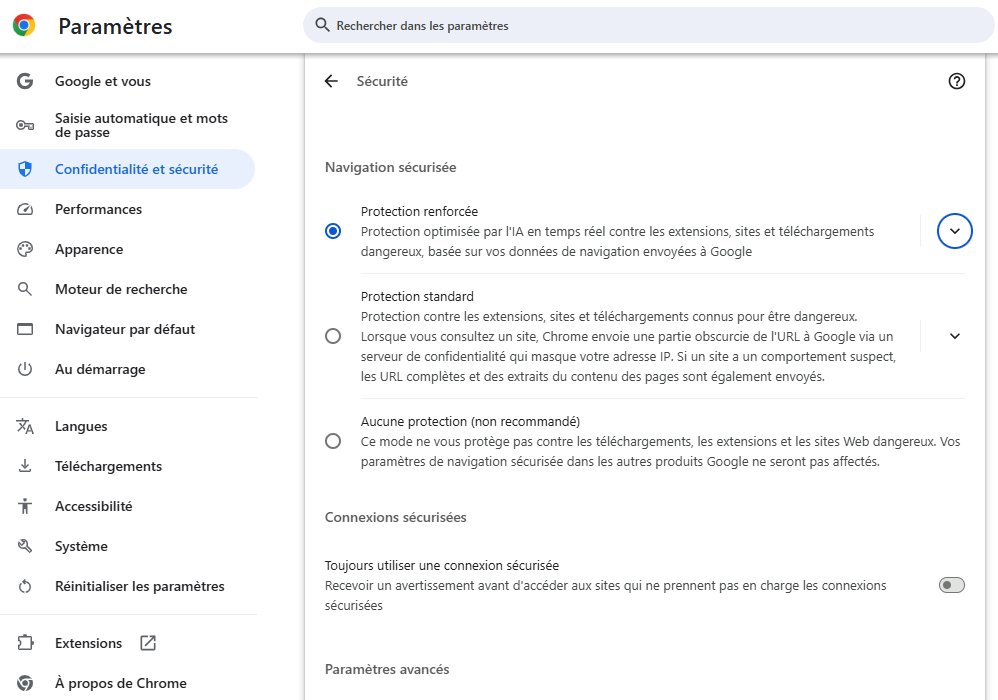The image size is (998, 700).
Task: Click the Chrome logo in the header
Action: click(25, 26)
